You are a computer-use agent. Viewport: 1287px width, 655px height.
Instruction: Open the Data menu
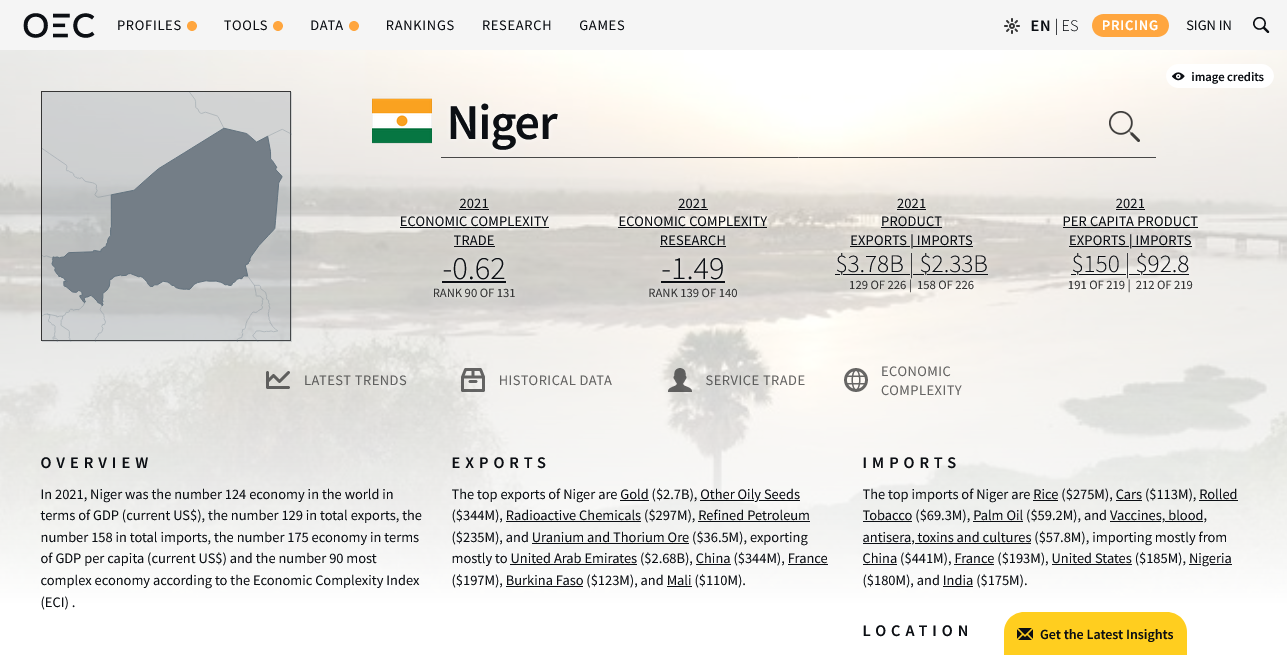click(x=334, y=26)
